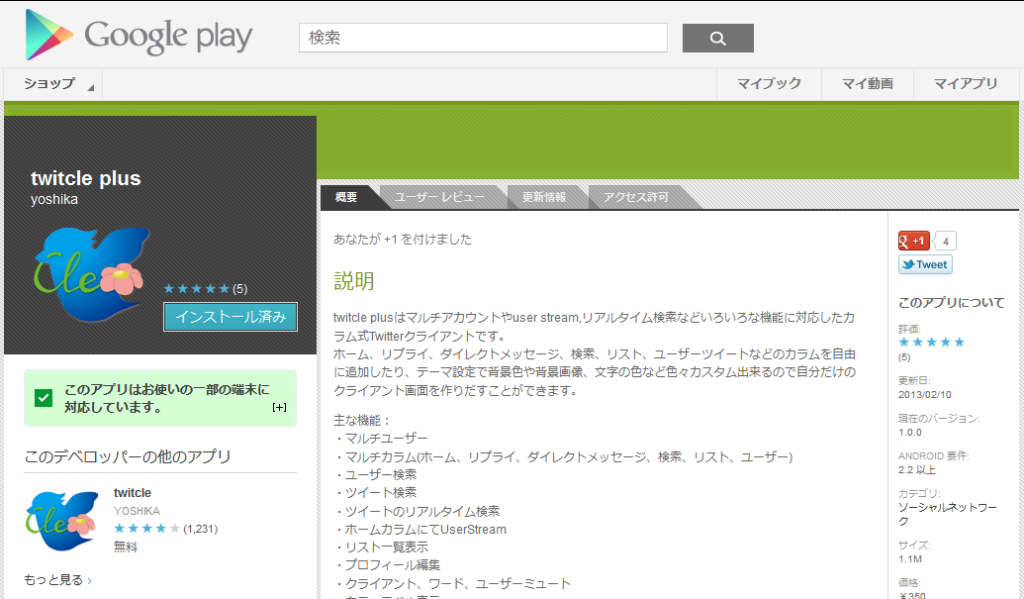Click the もっと見る link

tap(57, 580)
